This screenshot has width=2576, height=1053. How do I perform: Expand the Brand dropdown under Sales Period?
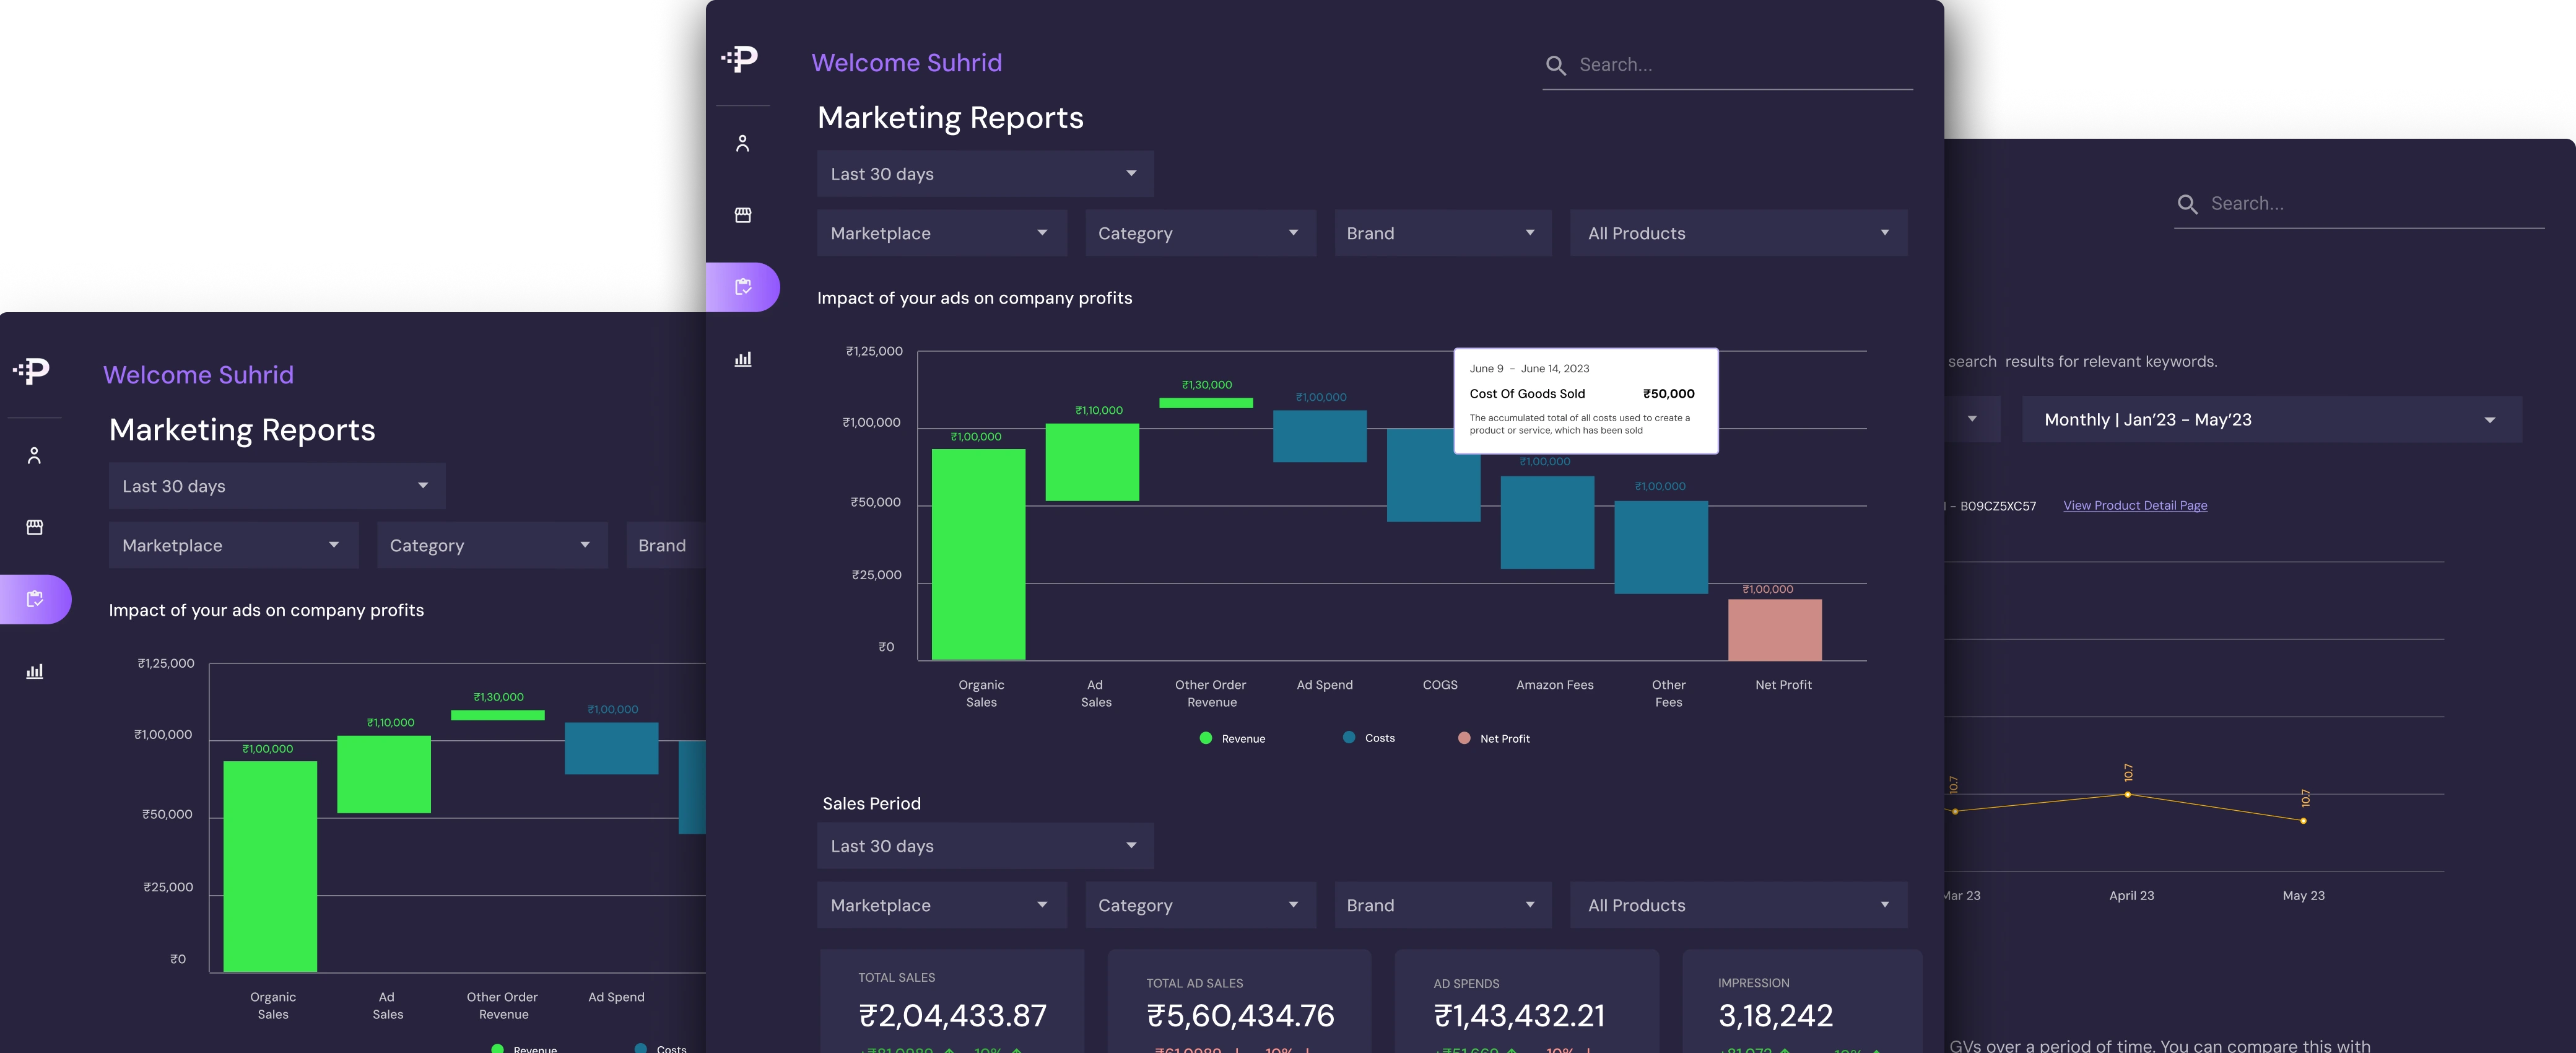click(x=1442, y=905)
